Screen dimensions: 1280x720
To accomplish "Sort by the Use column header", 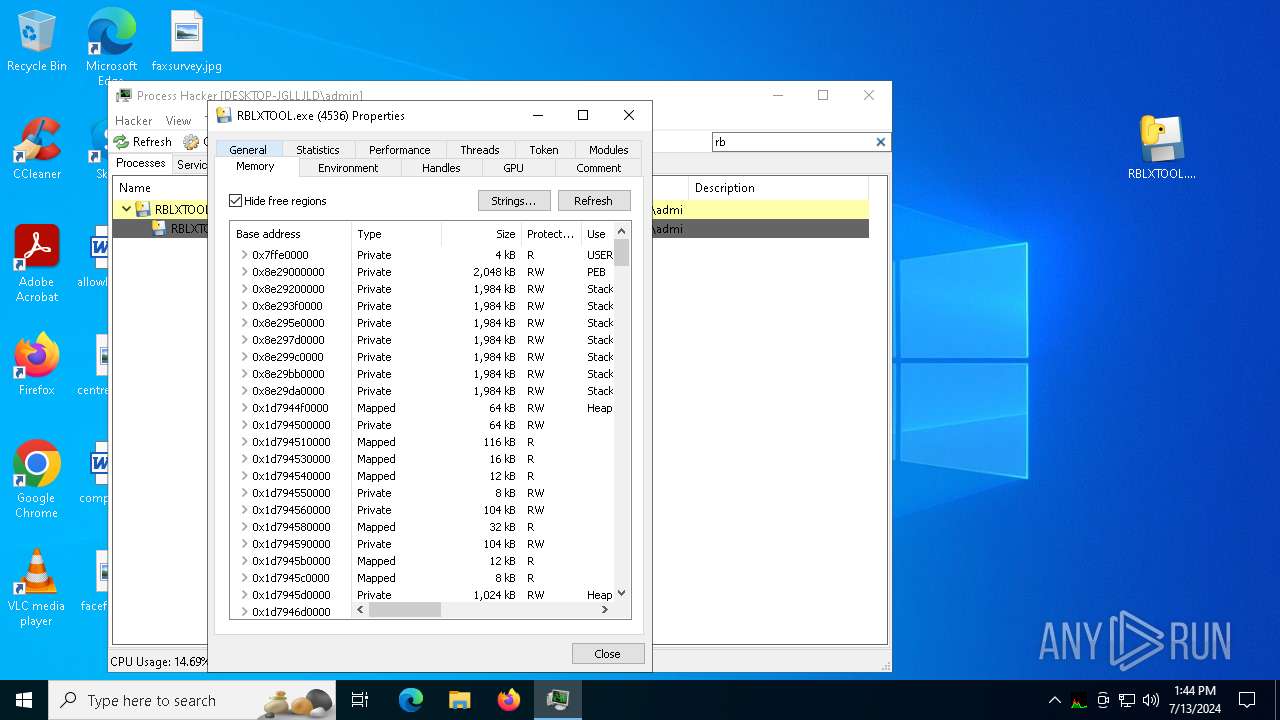I will (598, 234).
